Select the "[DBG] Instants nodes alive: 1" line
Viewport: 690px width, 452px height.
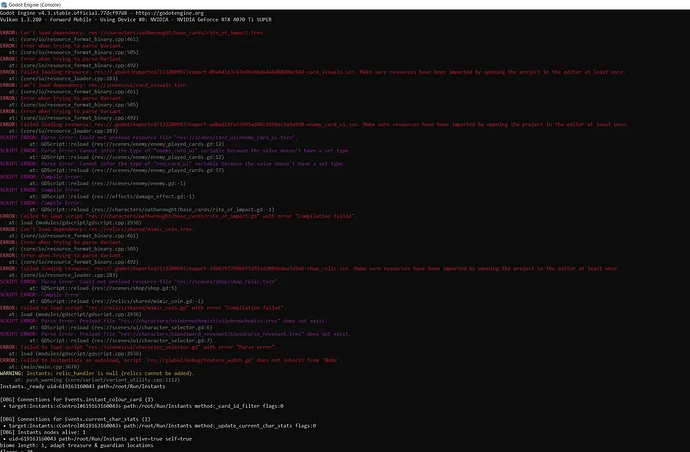point(43,433)
